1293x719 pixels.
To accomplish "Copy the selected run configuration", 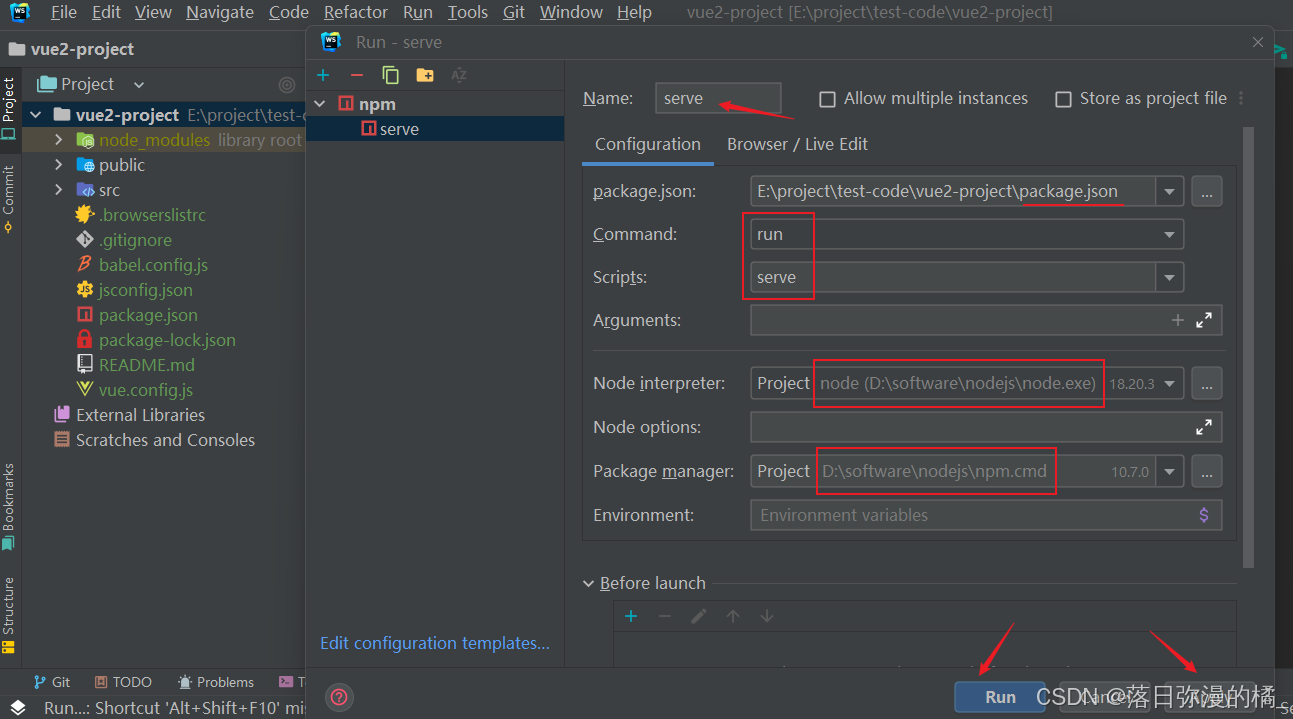I will 390,76.
